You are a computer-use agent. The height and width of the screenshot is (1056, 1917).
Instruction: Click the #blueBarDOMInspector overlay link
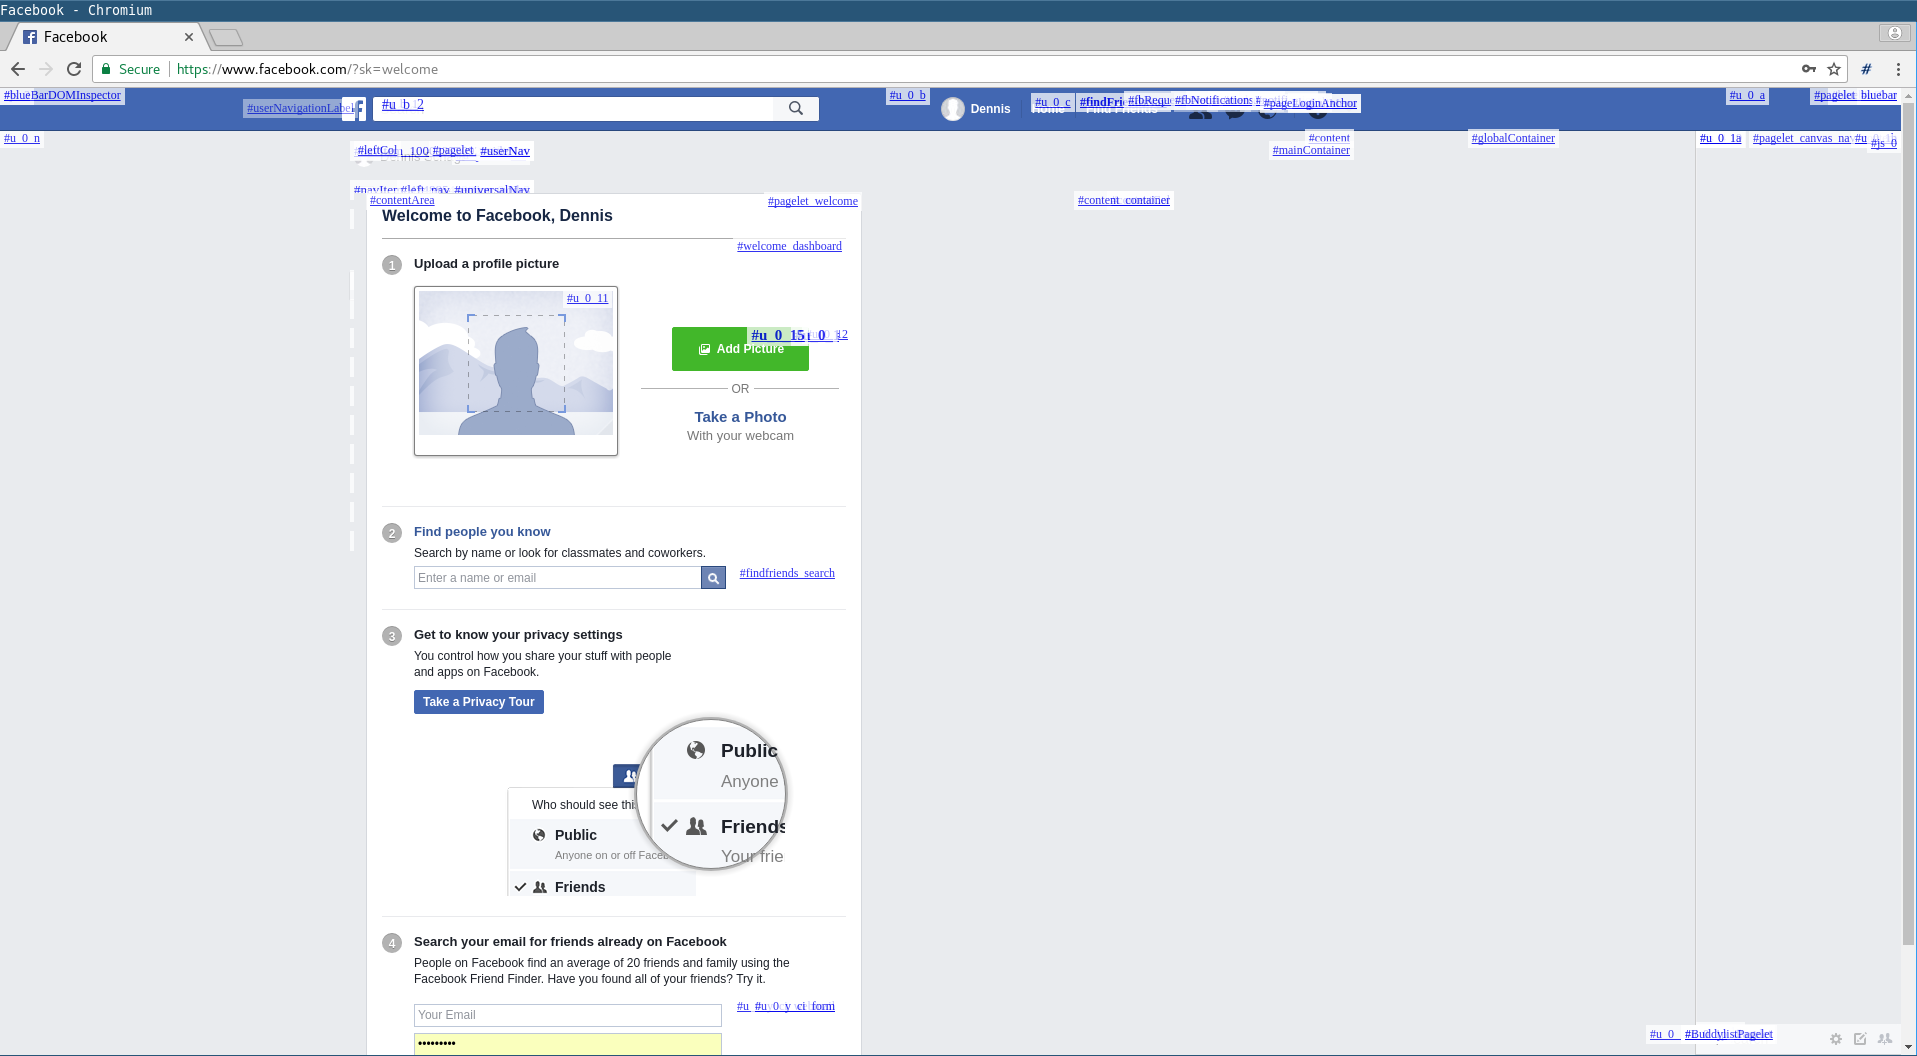pyautogui.click(x=62, y=95)
